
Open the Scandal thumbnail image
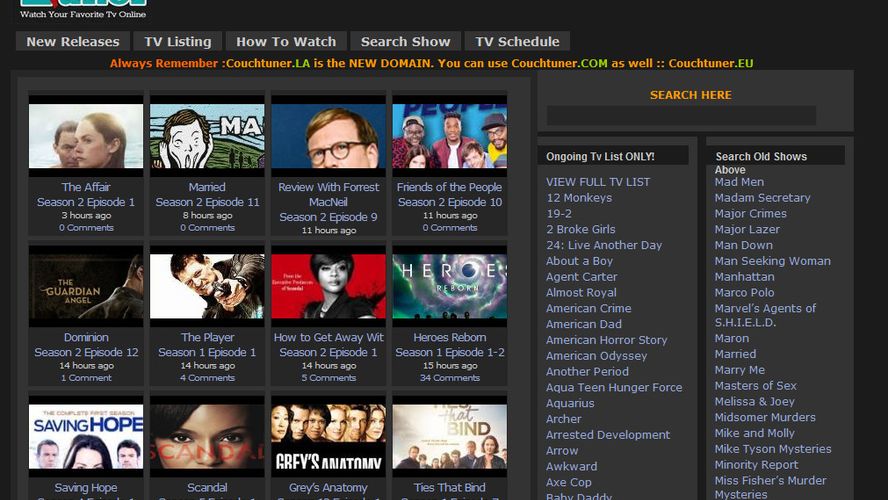pyautogui.click(x=207, y=437)
